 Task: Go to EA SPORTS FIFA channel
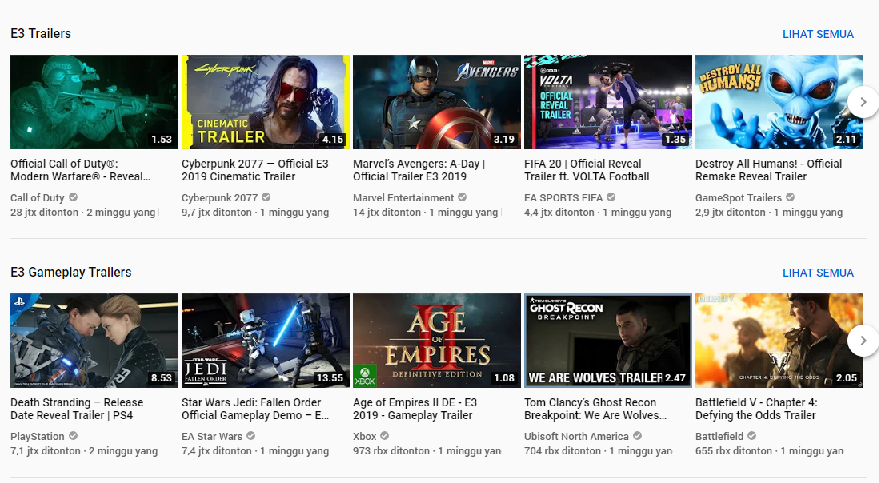pos(563,198)
